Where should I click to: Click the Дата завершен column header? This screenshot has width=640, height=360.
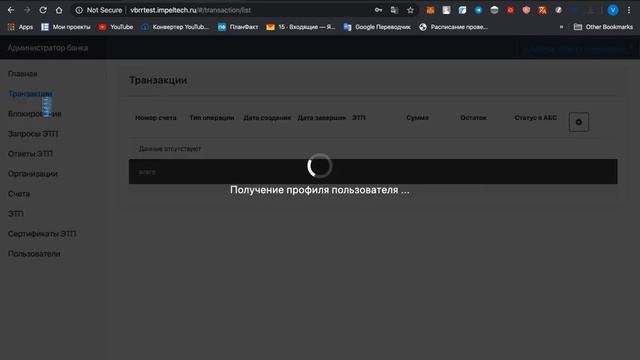click(322, 118)
